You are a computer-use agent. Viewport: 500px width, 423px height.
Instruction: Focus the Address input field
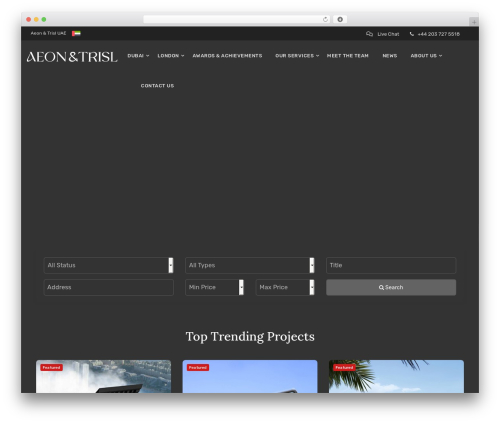[108, 287]
